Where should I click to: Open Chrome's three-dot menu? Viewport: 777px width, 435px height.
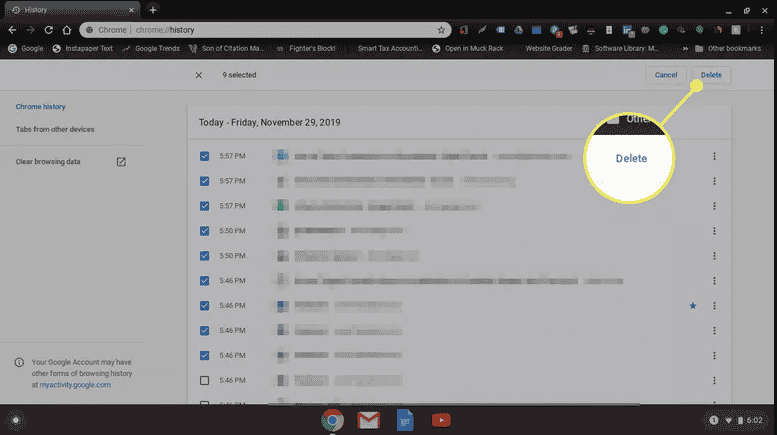click(762, 30)
